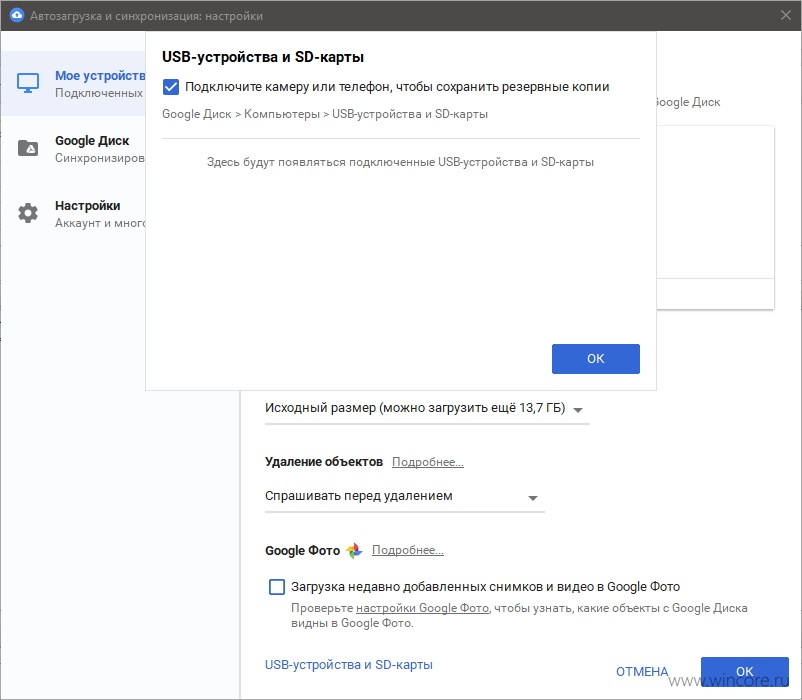Screen dimensions: 802x700
Task: Uncheck the connect camera or phone backup checkbox
Action: click(x=171, y=87)
